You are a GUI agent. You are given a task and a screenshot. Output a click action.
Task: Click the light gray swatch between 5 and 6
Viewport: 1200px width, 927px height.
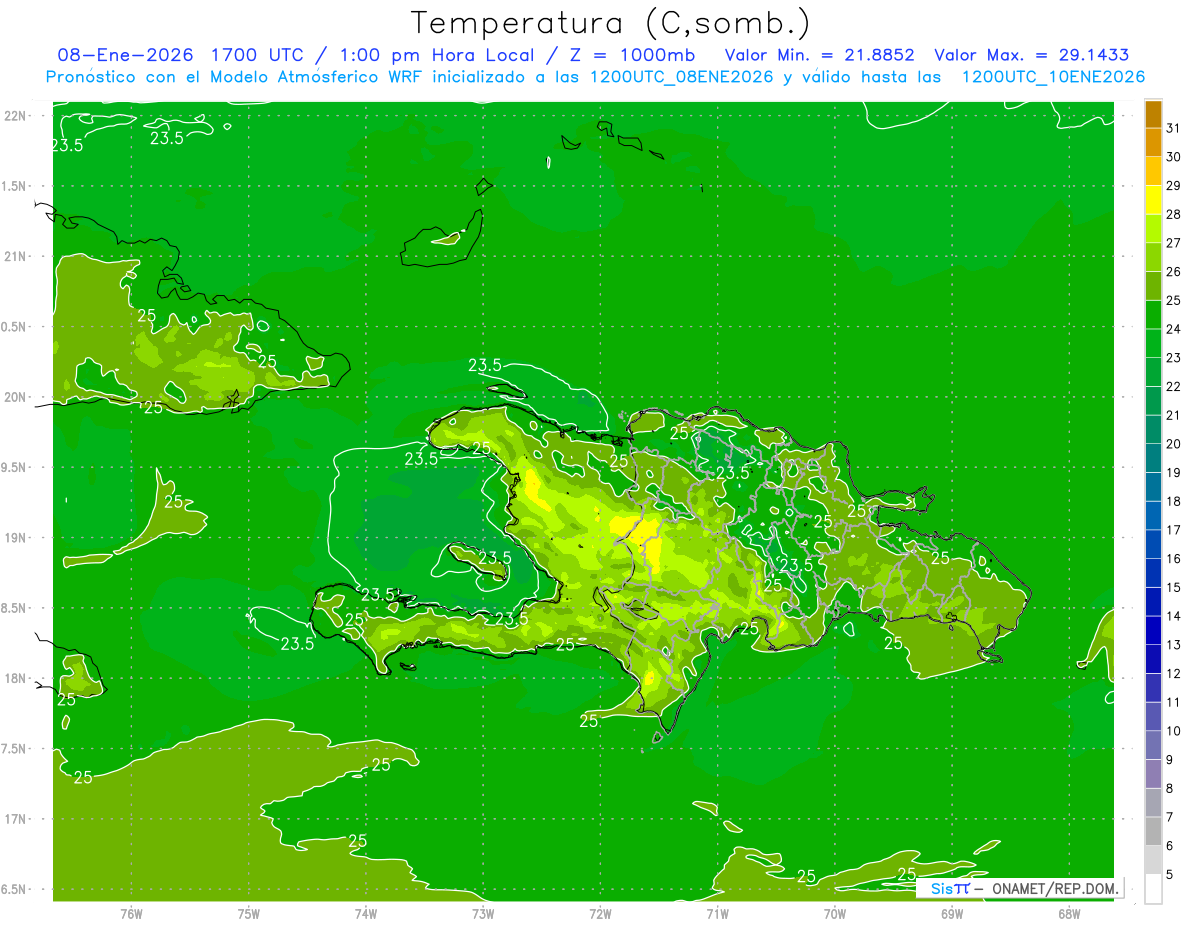[1153, 860]
